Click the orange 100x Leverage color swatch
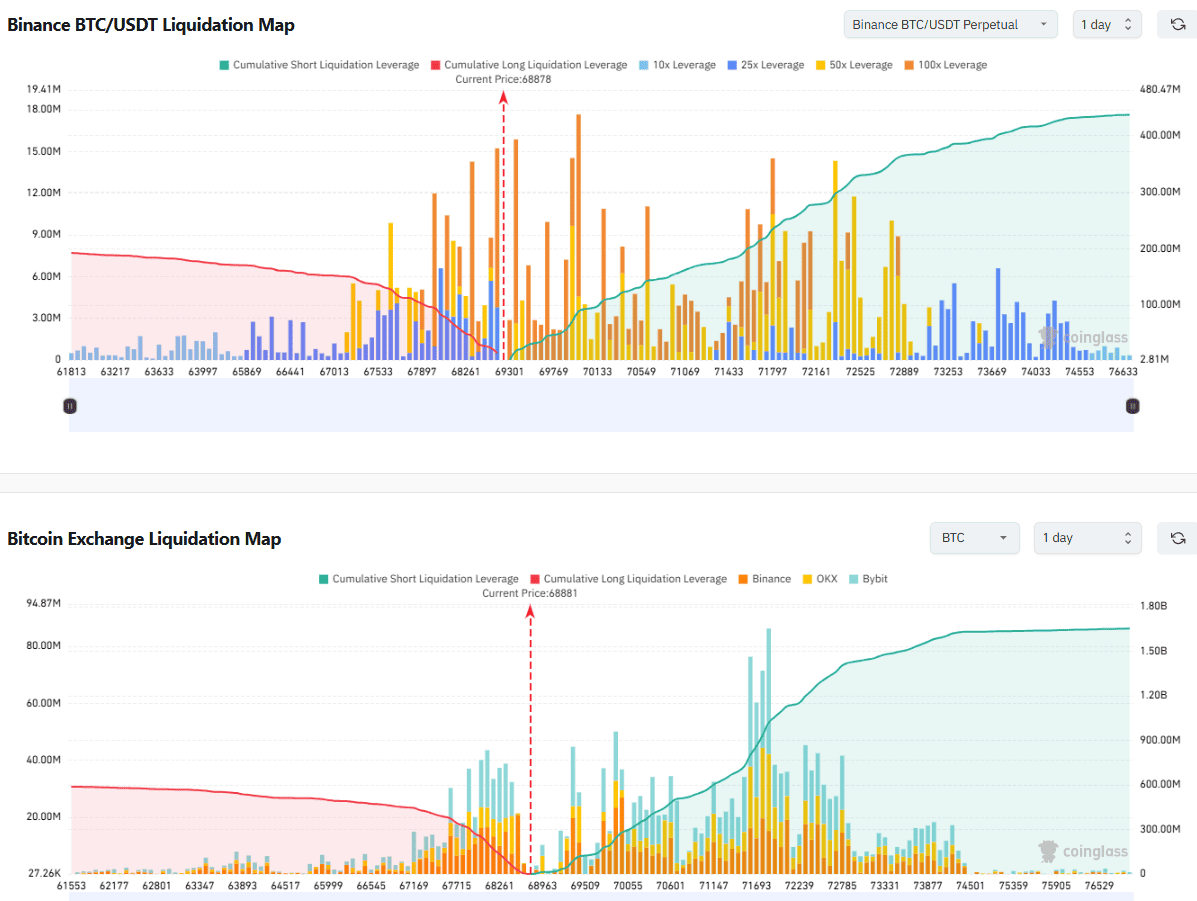Image resolution: width=1197 pixels, height=901 pixels. coord(909,65)
